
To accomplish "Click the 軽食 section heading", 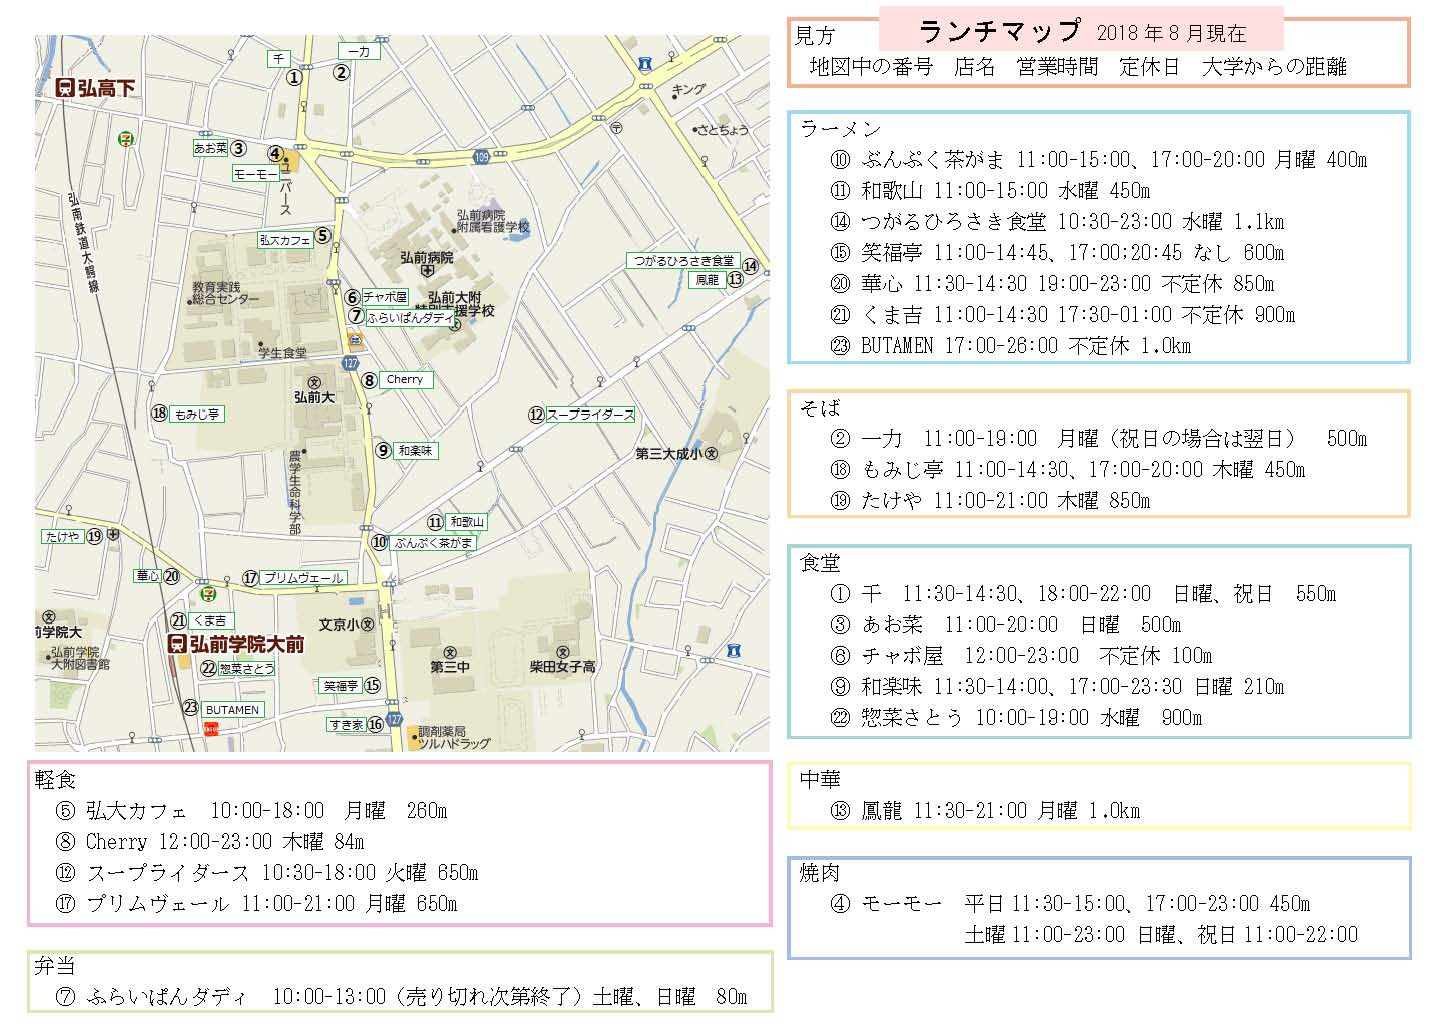I will (x=55, y=779).
